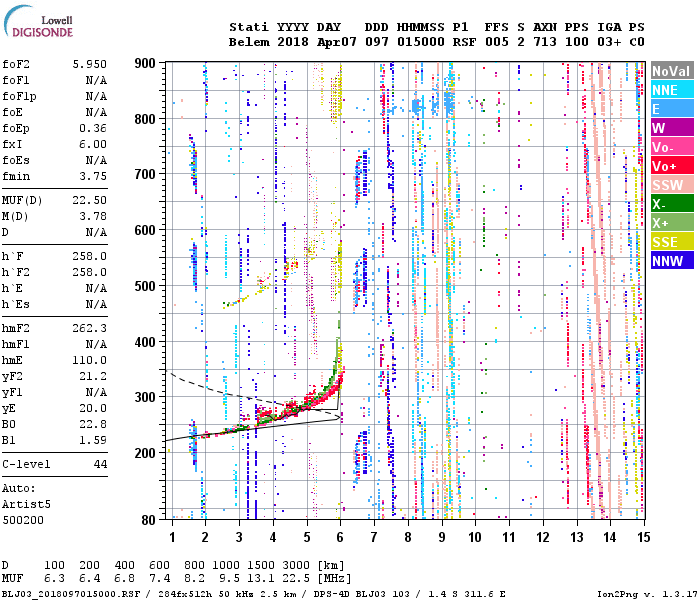
Task: Click the BLJ03_2018097015000.RSF filename
Action: [71, 594]
